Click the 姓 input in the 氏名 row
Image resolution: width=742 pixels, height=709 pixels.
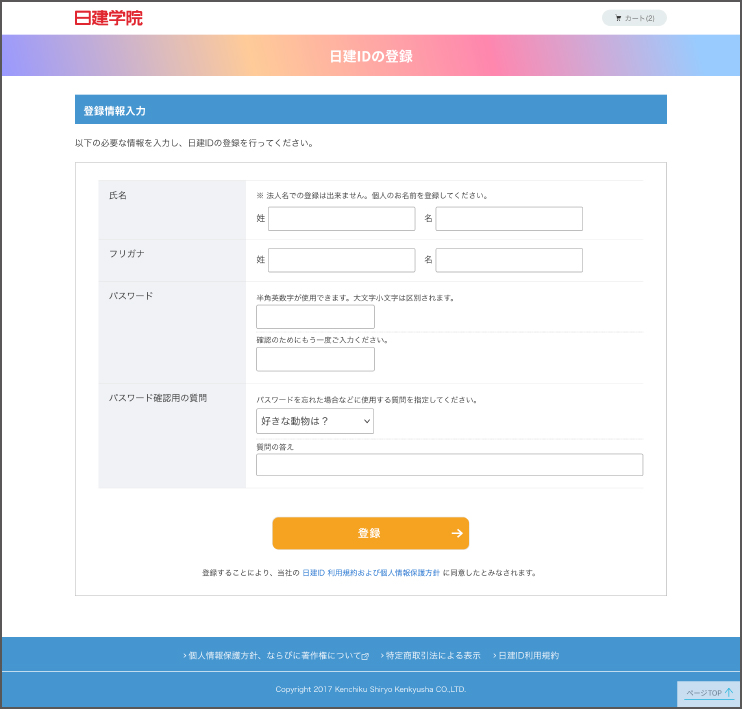pyautogui.click(x=342, y=219)
